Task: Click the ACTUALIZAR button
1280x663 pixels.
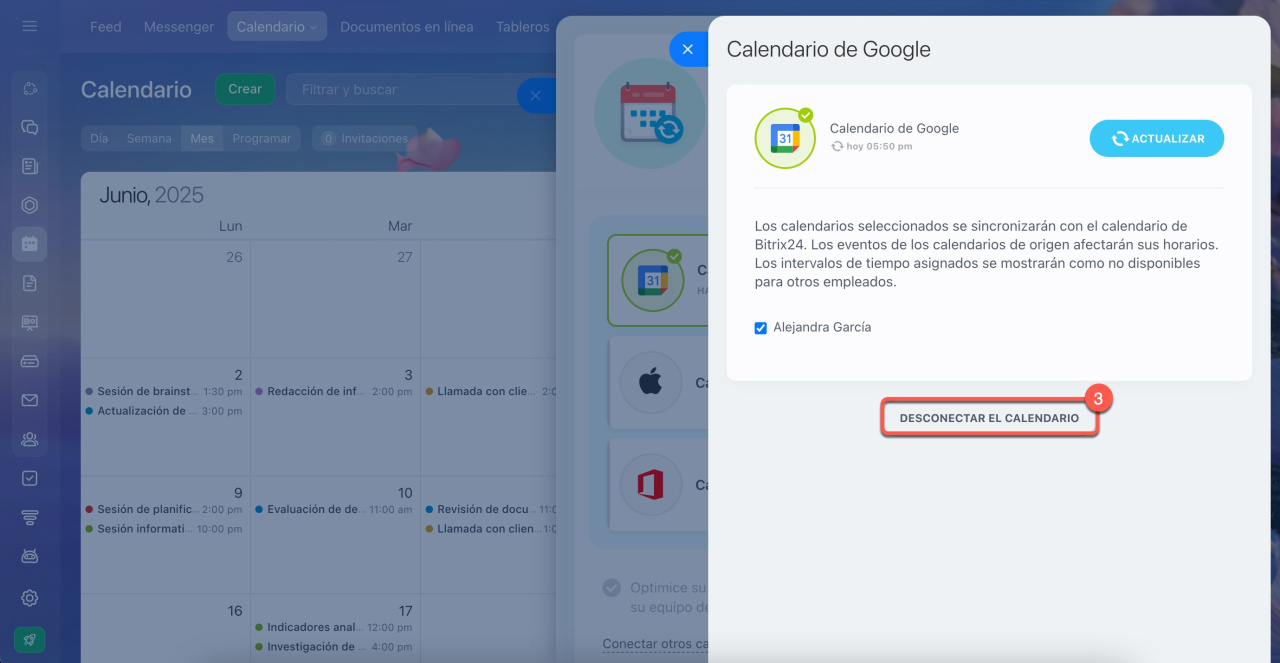Action: [1157, 139]
